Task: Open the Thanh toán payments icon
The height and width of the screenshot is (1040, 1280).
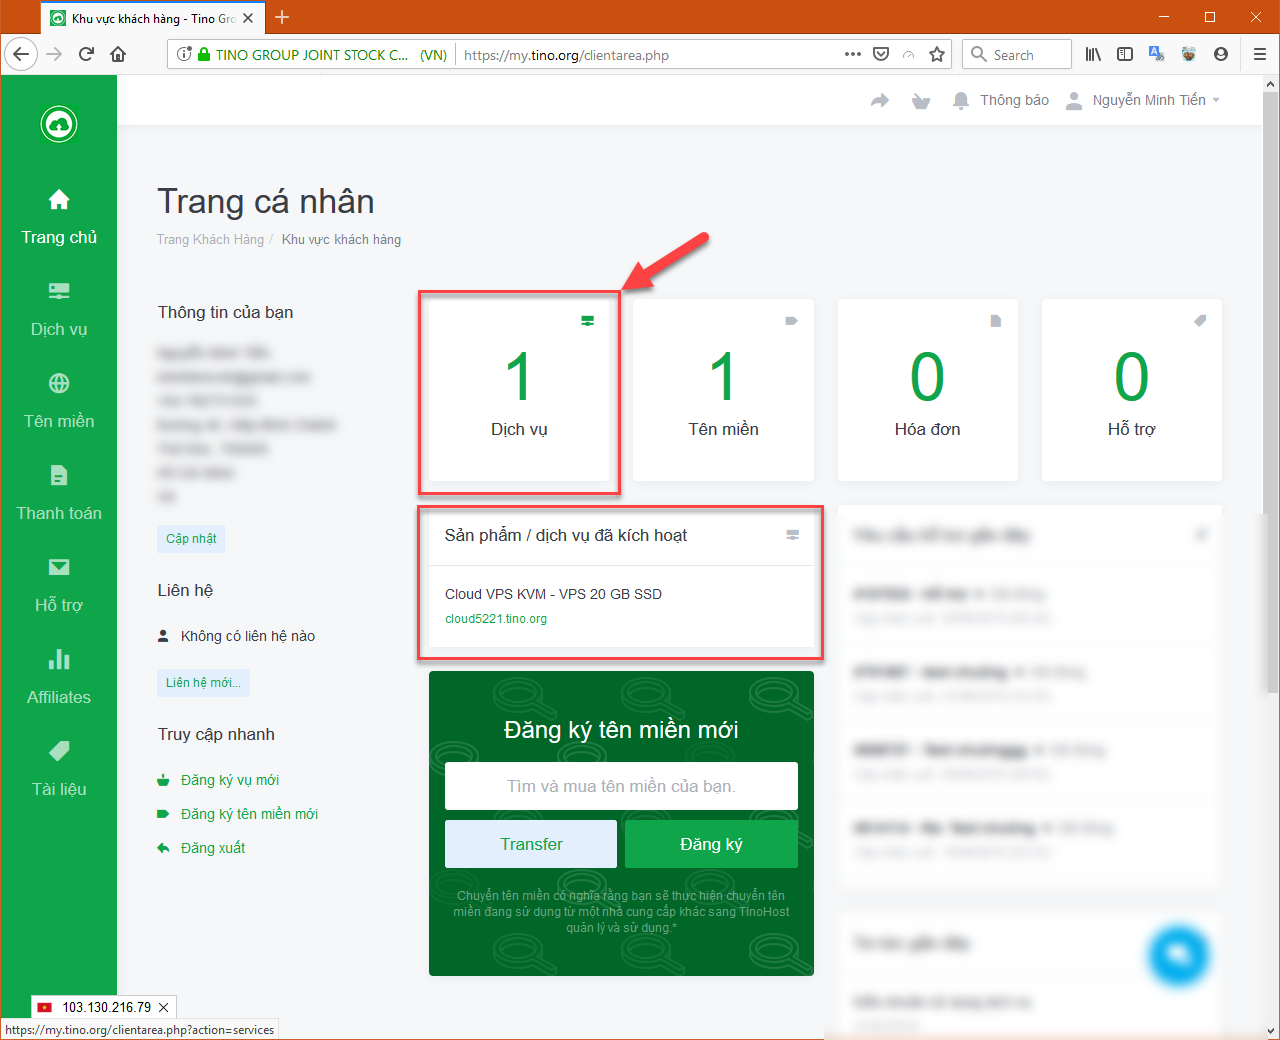Action: click(x=59, y=475)
